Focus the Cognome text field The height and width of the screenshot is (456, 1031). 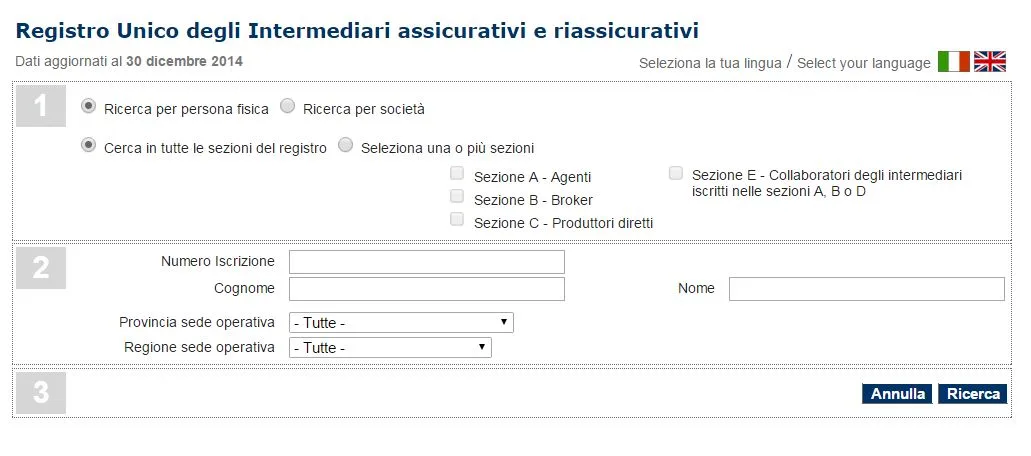(427, 289)
